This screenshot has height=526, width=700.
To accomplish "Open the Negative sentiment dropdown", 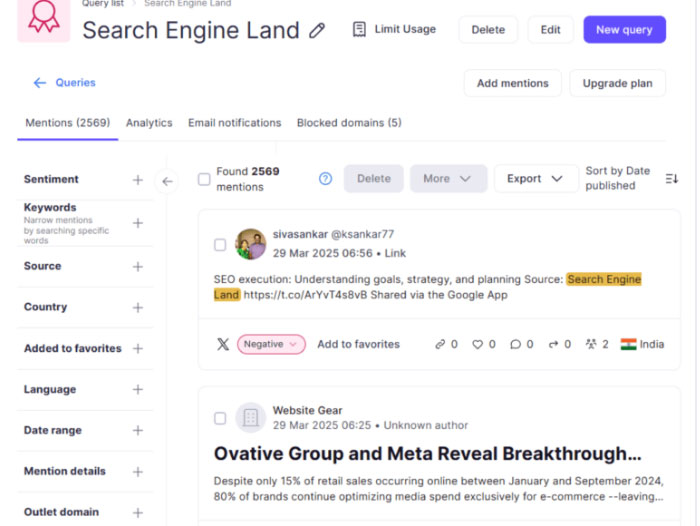I will coord(271,344).
